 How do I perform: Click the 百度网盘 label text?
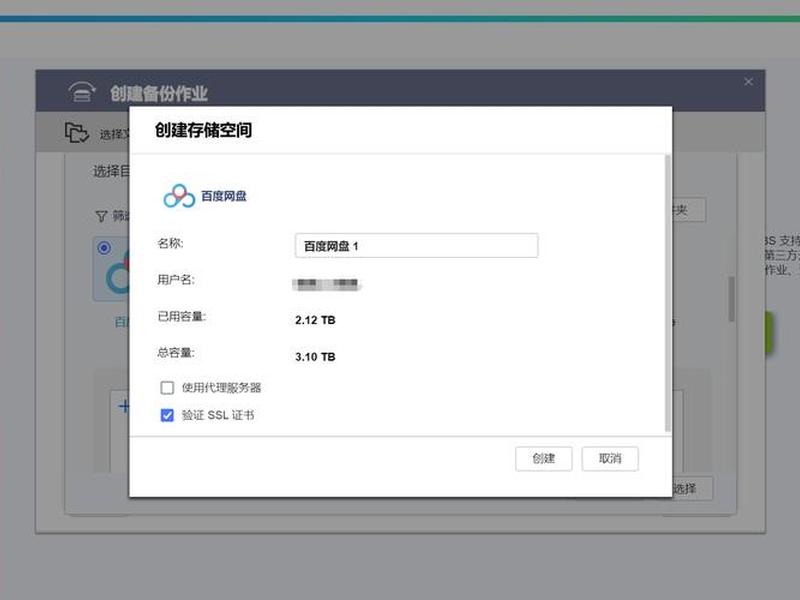[224, 196]
